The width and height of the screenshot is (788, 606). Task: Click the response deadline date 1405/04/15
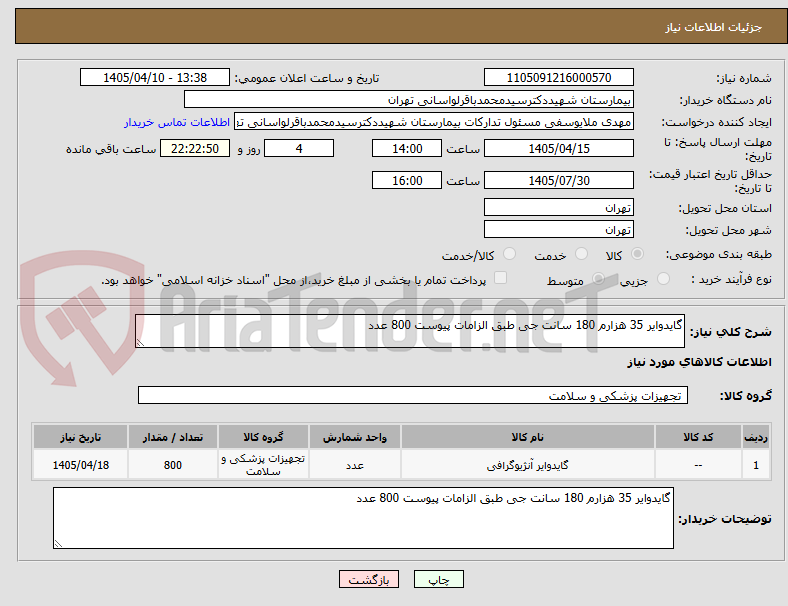(559, 148)
